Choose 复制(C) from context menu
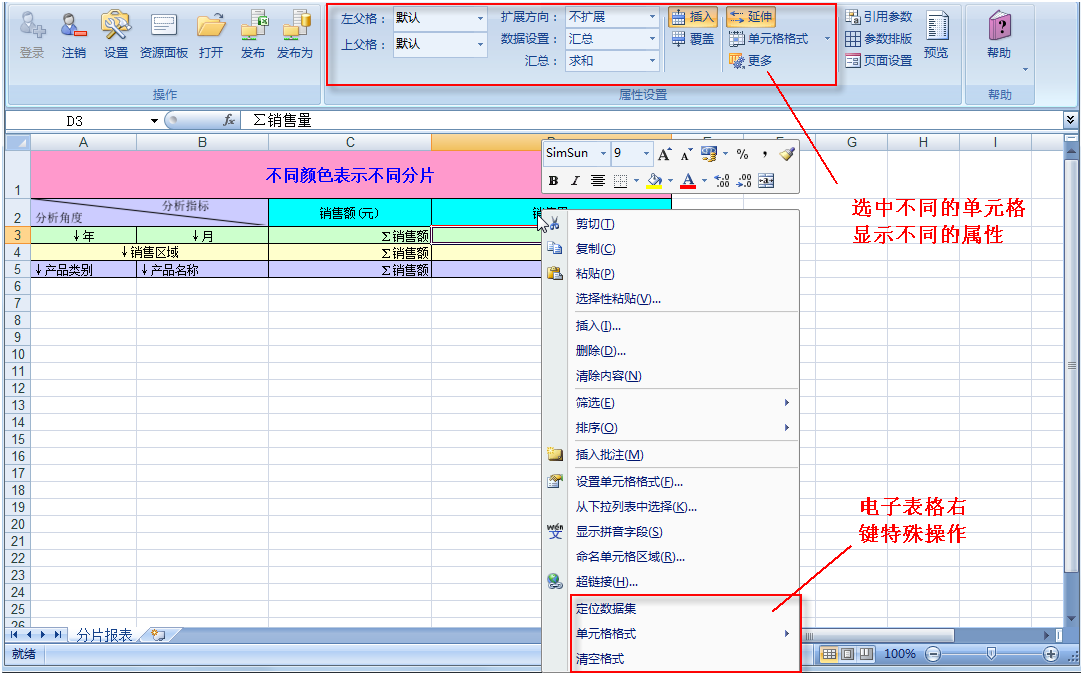Image resolution: width=1083 pixels, height=675 pixels. tap(595, 249)
